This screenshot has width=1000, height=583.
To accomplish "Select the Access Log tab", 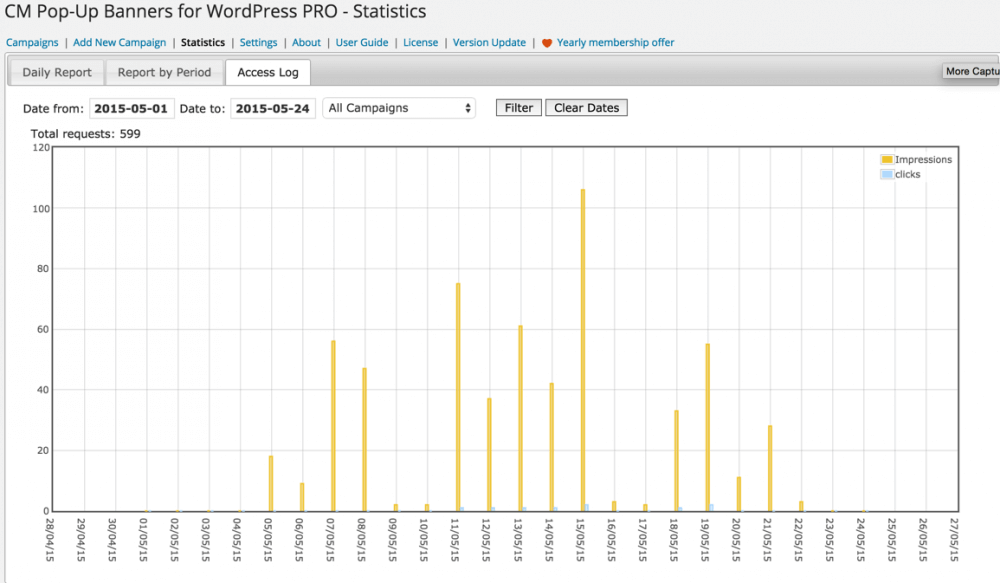I will coord(268,73).
